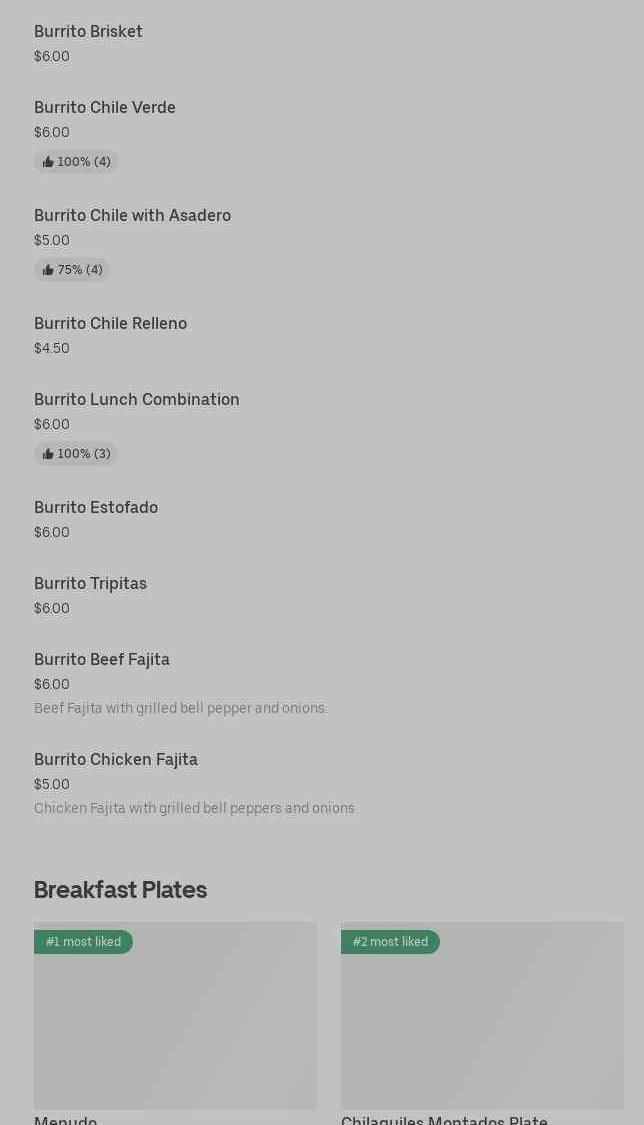Click the #1 most liked badge
The height and width of the screenshot is (1125, 644).
[x=83, y=942]
